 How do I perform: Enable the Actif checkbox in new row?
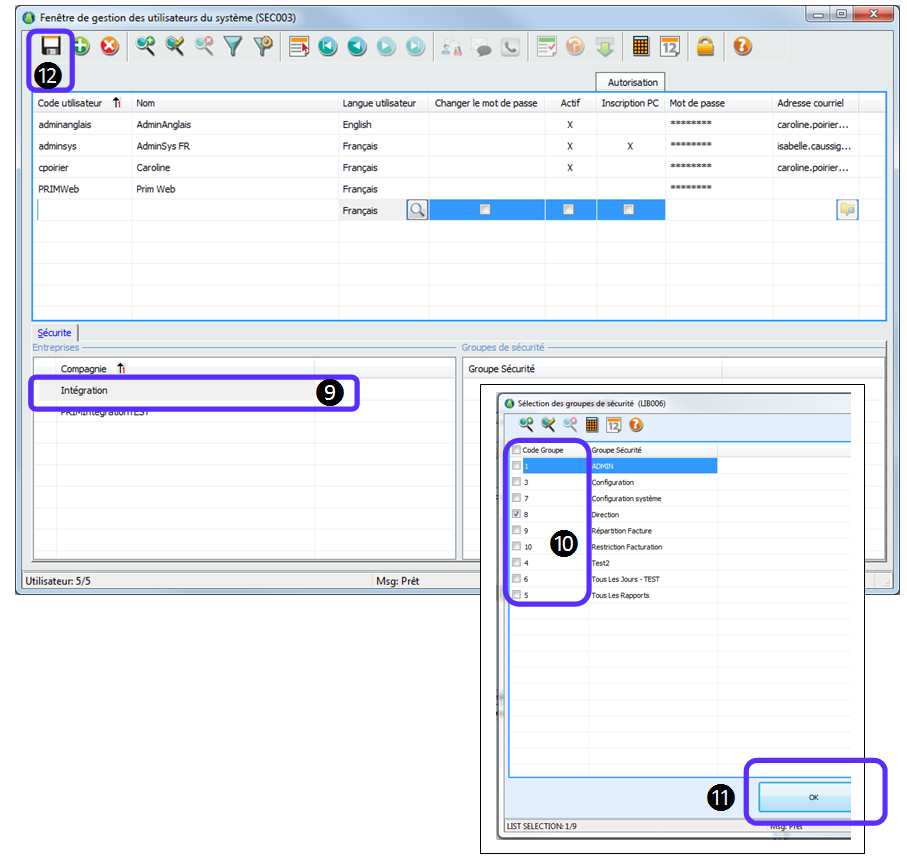click(569, 210)
